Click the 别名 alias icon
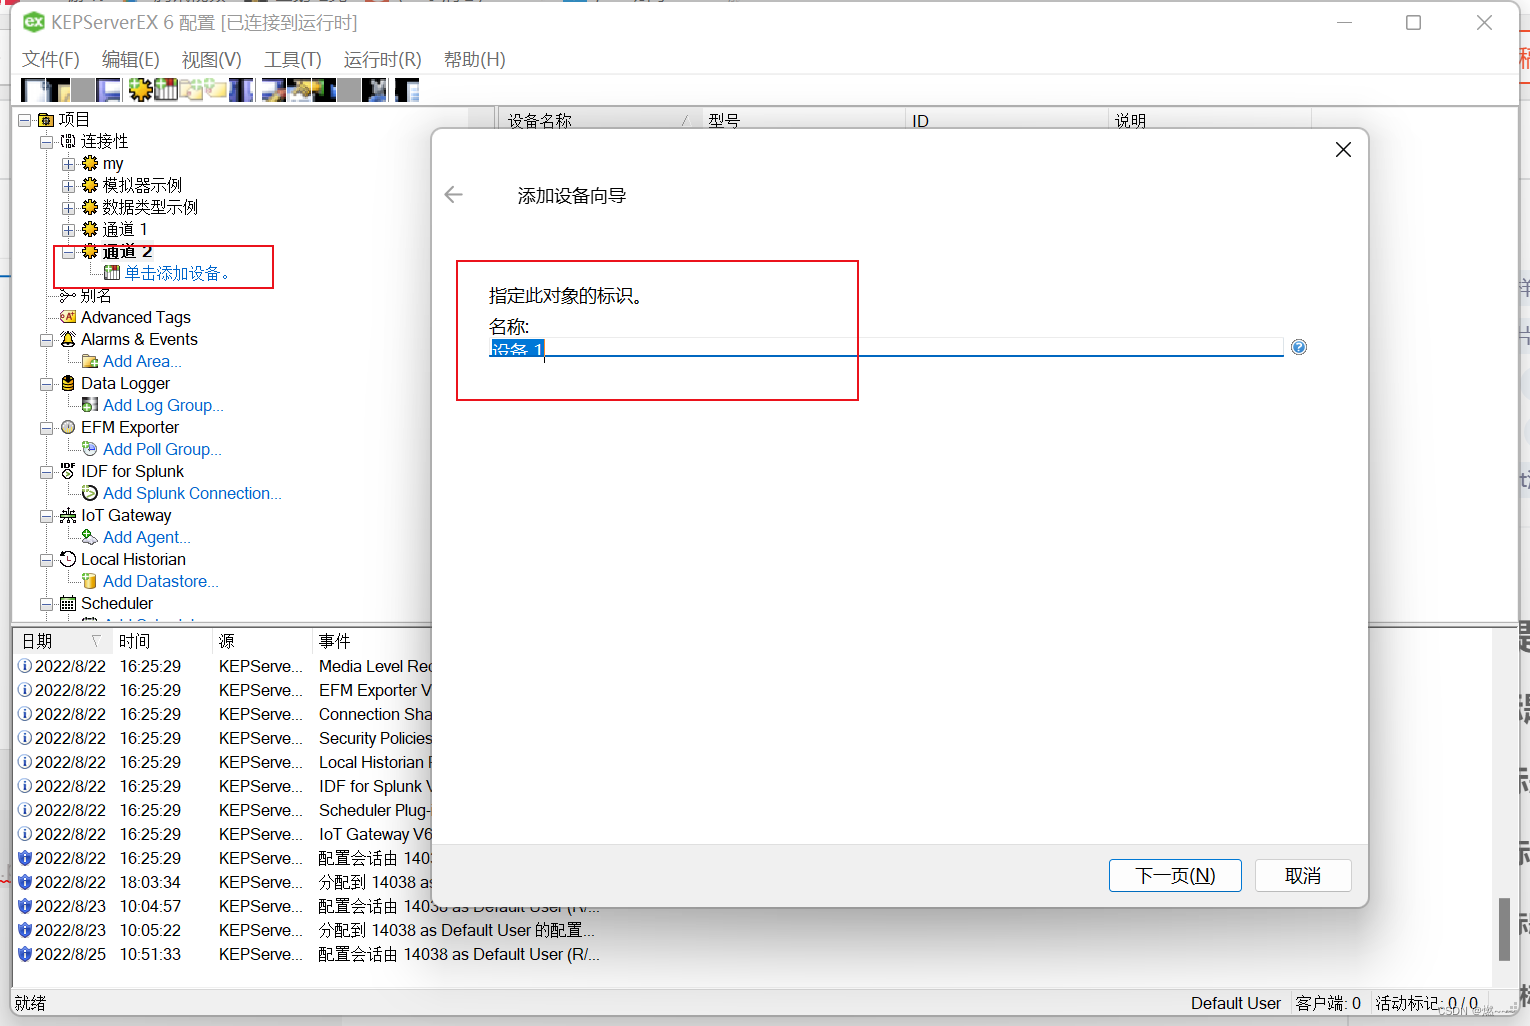The width and height of the screenshot is (1530, 1026). click(68, 296)
